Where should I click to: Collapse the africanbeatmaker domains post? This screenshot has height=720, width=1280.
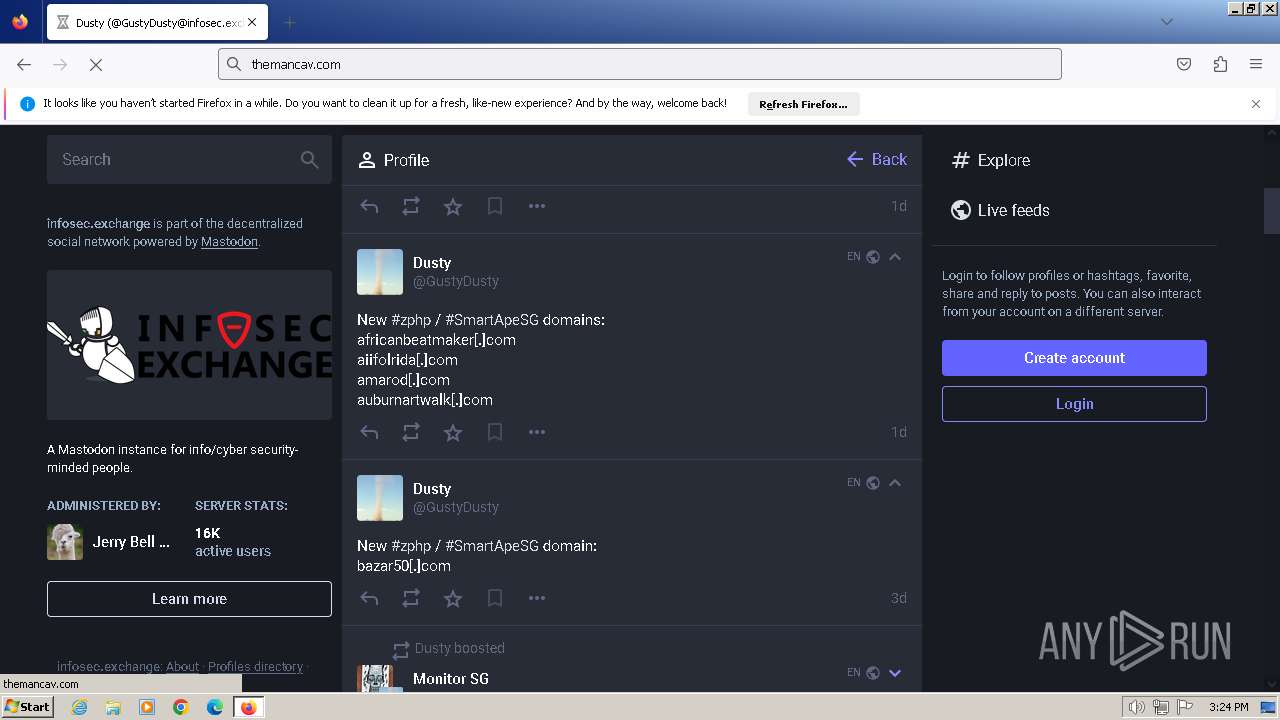pos(895,257)
